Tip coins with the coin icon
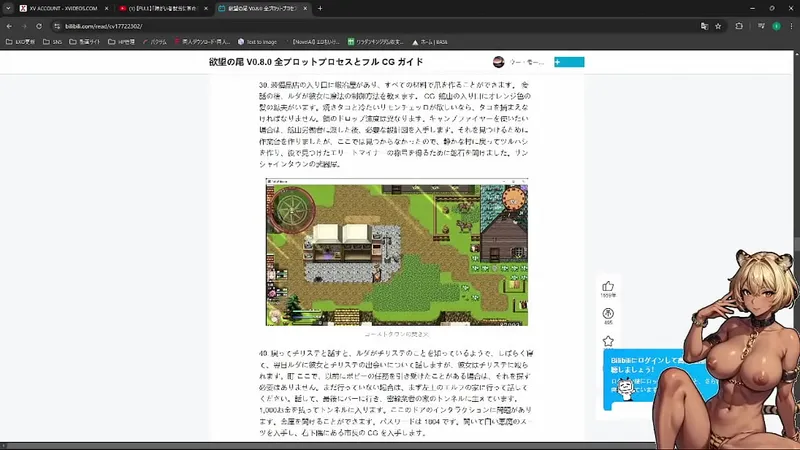The image size is (800, 450). 608,313
